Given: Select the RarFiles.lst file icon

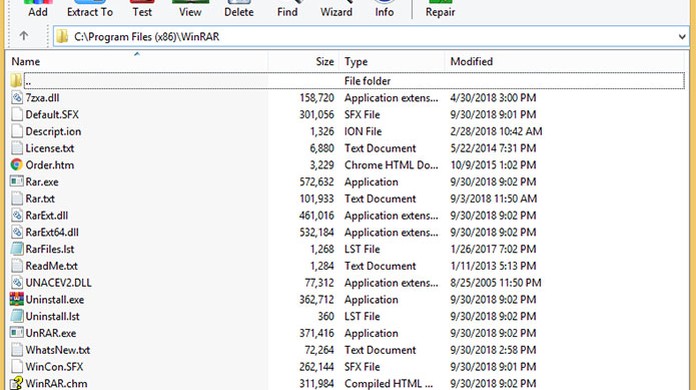Looking at the screenshot, I should (17, 249).
